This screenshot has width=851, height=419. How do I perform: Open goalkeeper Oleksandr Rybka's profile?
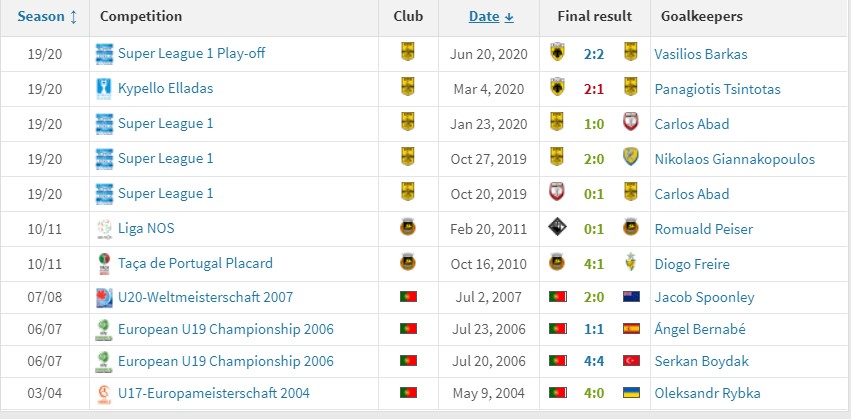pos(707,393)
